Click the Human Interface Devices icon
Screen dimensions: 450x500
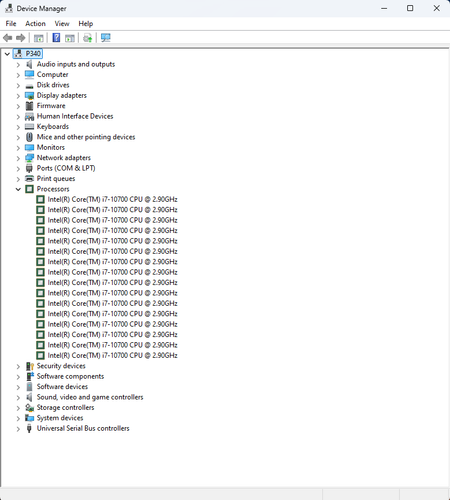[x=29, y=116]
